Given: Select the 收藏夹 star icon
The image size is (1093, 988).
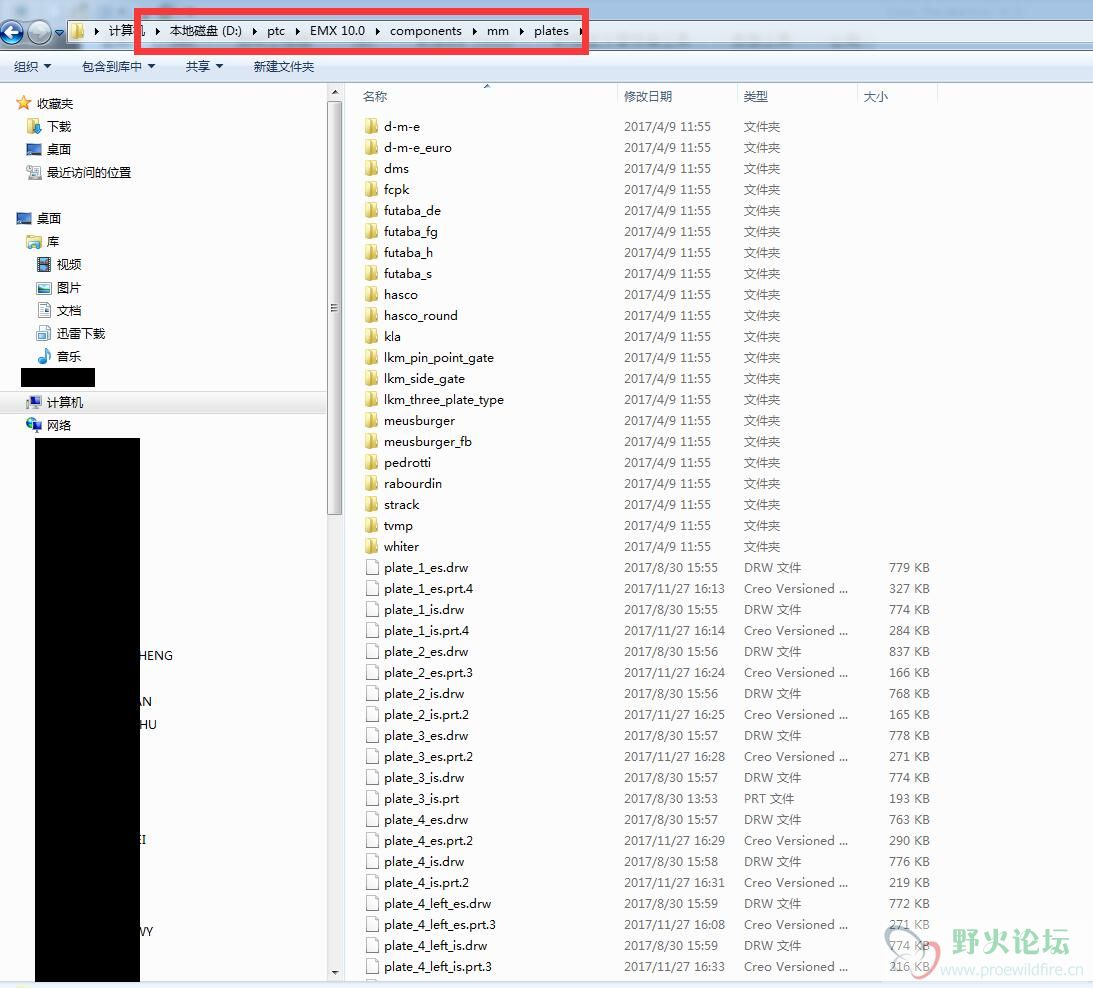Looking at the screenshot, I should [24, 103].
